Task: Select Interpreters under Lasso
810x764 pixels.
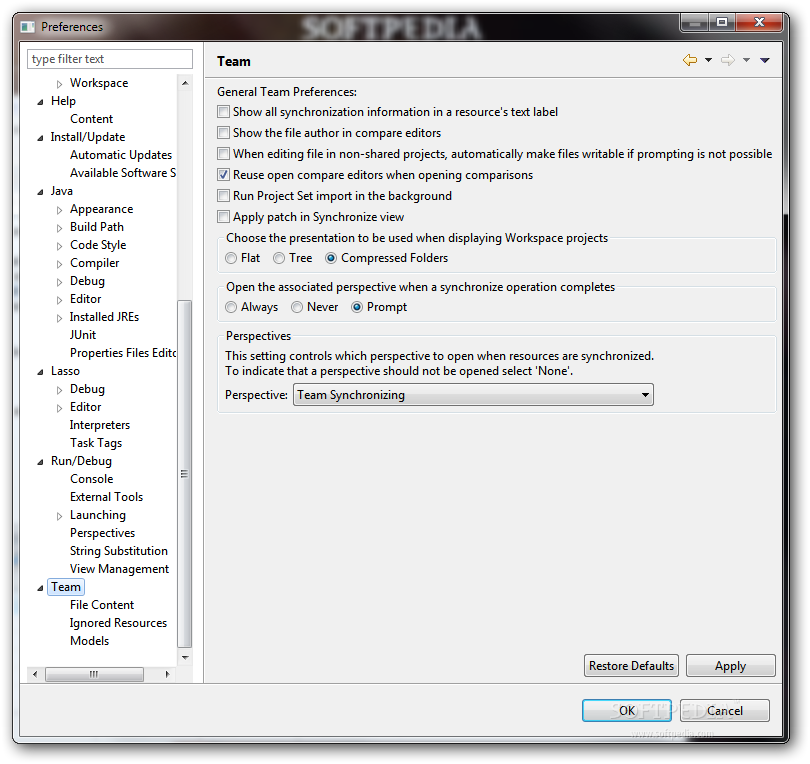Action: pyautogui.click(x=100, y=425)
